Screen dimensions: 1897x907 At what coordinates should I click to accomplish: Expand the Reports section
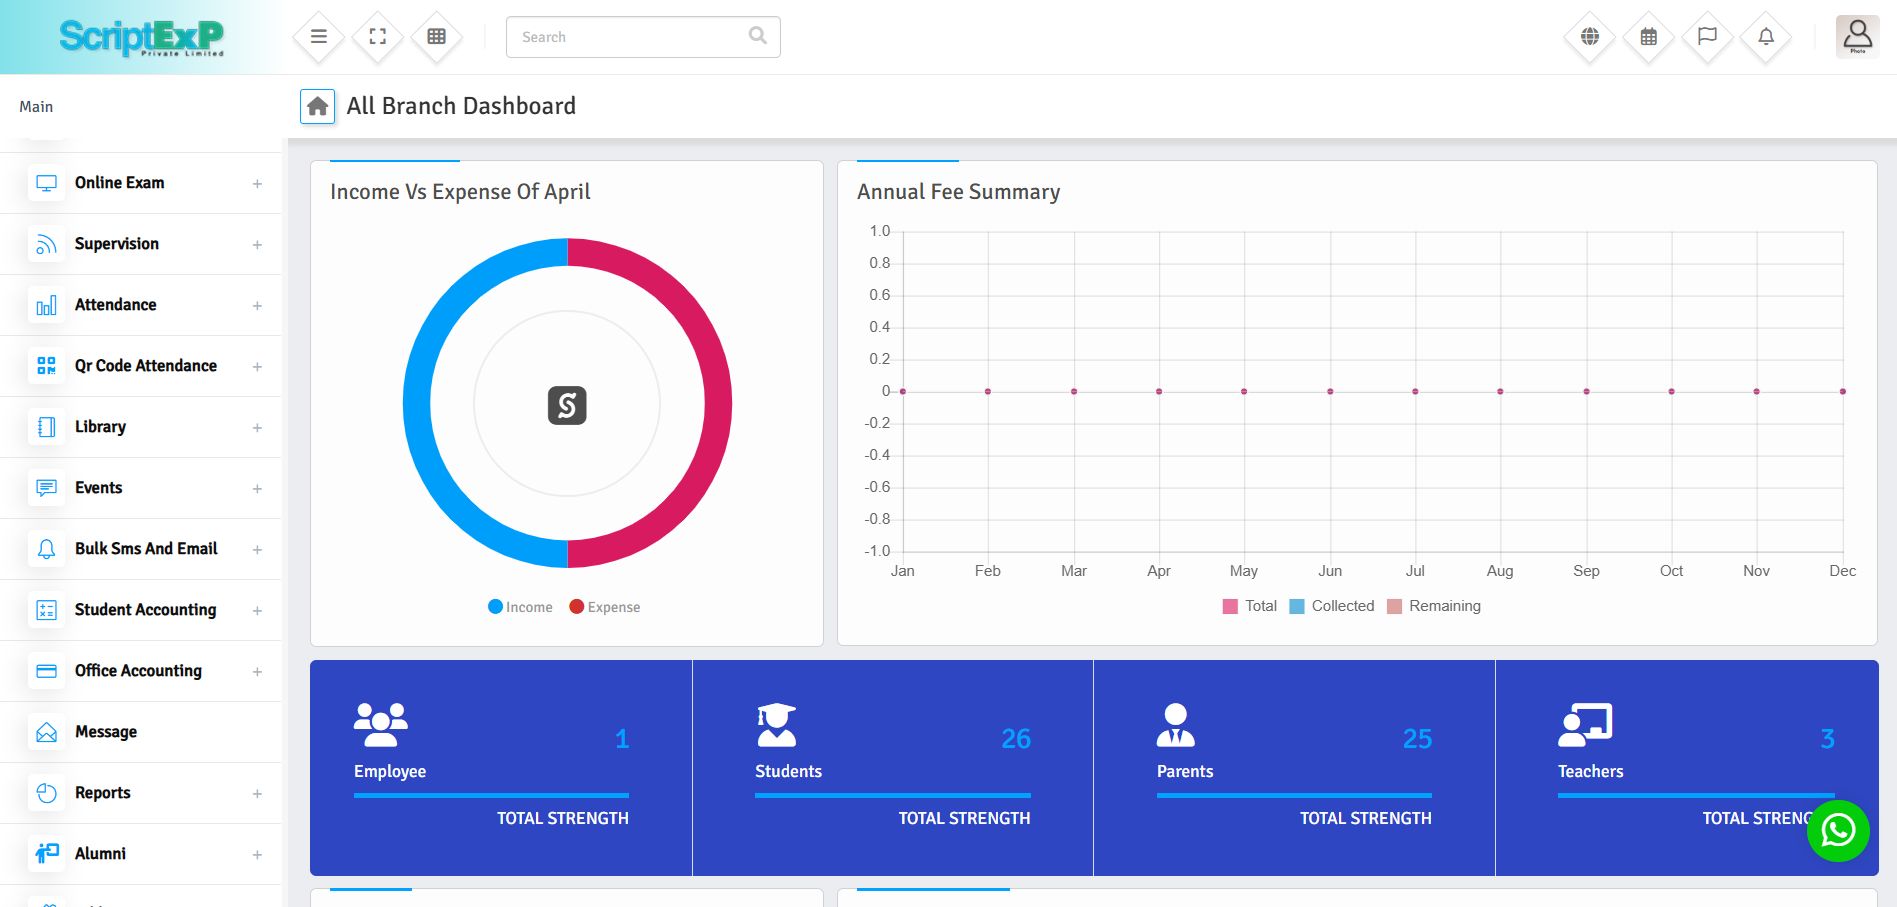tap(102, 792)
